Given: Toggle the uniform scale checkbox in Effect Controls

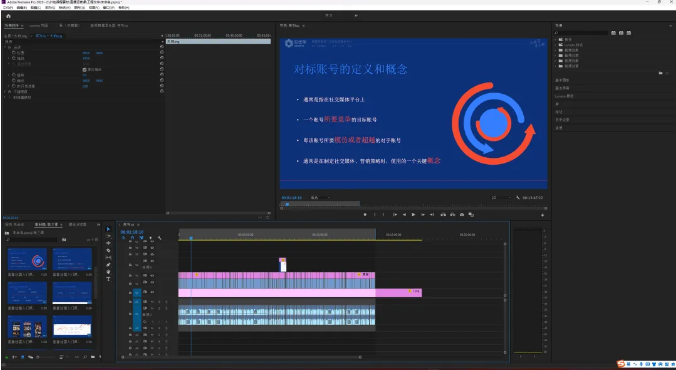Looking at the screenshot, I should pos(84,69).
